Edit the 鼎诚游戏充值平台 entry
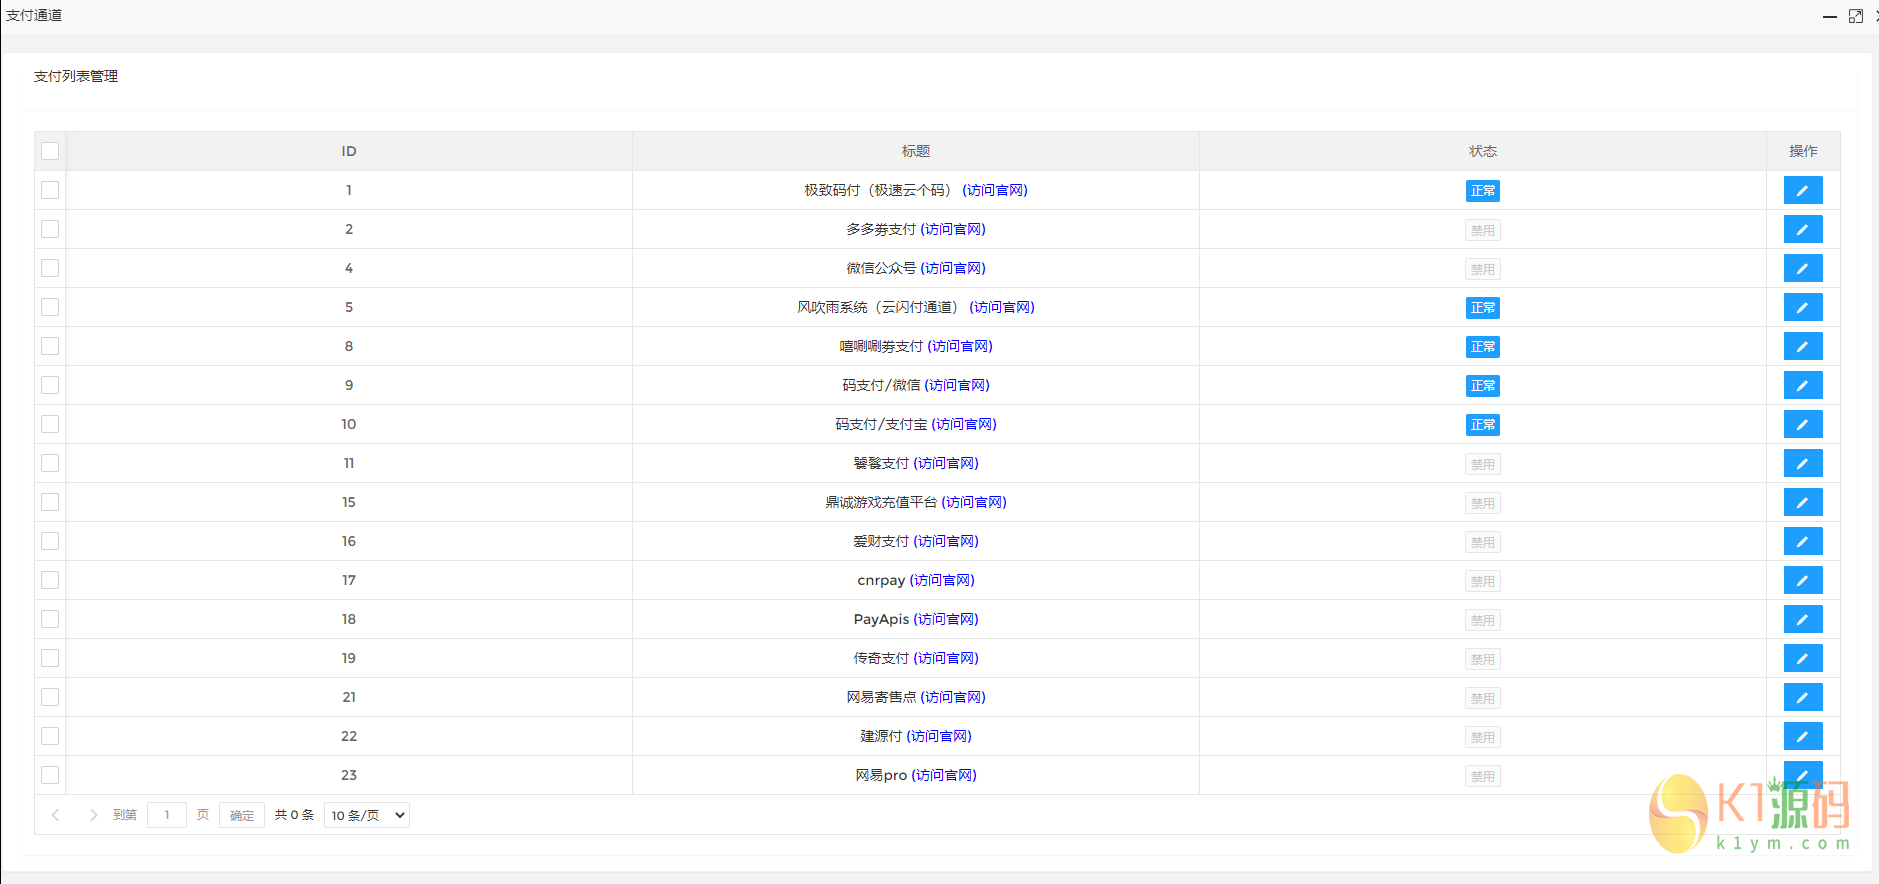 (1802, 502)
